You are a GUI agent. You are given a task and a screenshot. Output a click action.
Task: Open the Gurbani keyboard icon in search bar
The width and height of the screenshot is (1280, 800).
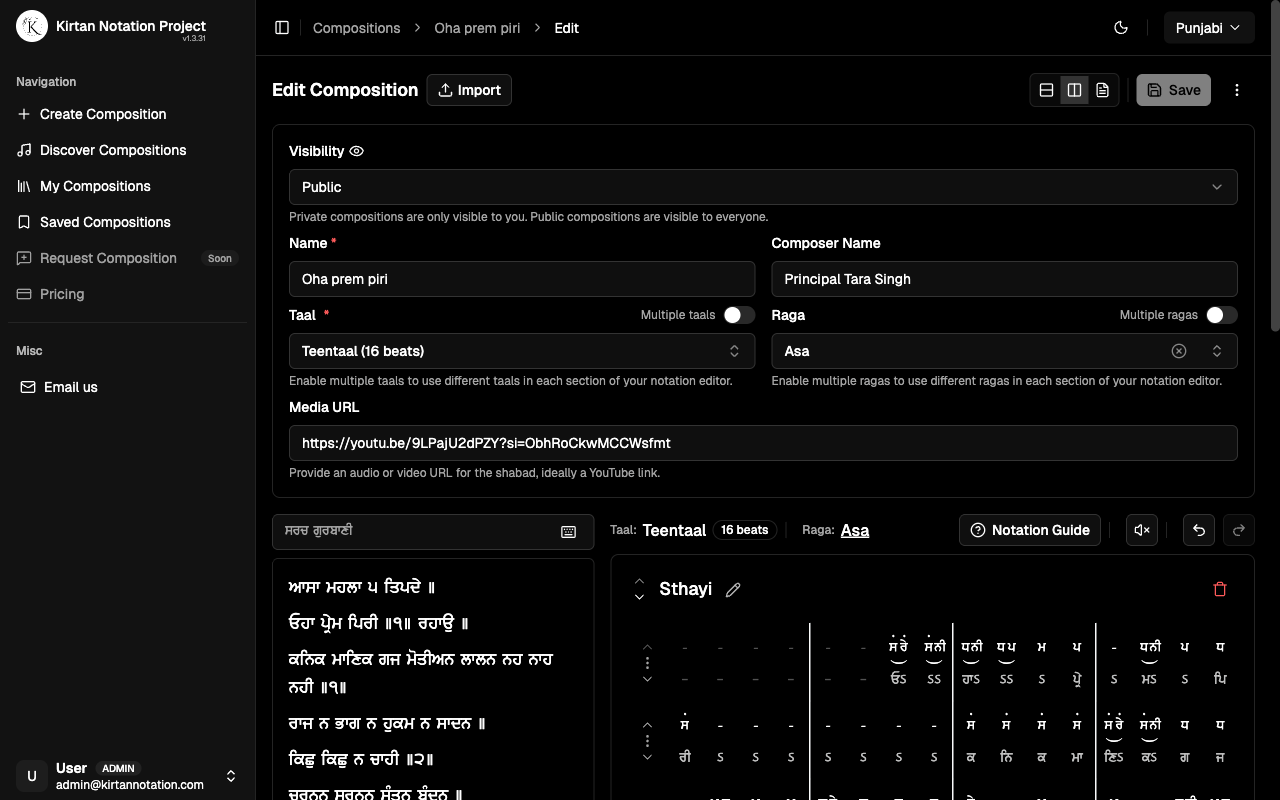point(568,532)
